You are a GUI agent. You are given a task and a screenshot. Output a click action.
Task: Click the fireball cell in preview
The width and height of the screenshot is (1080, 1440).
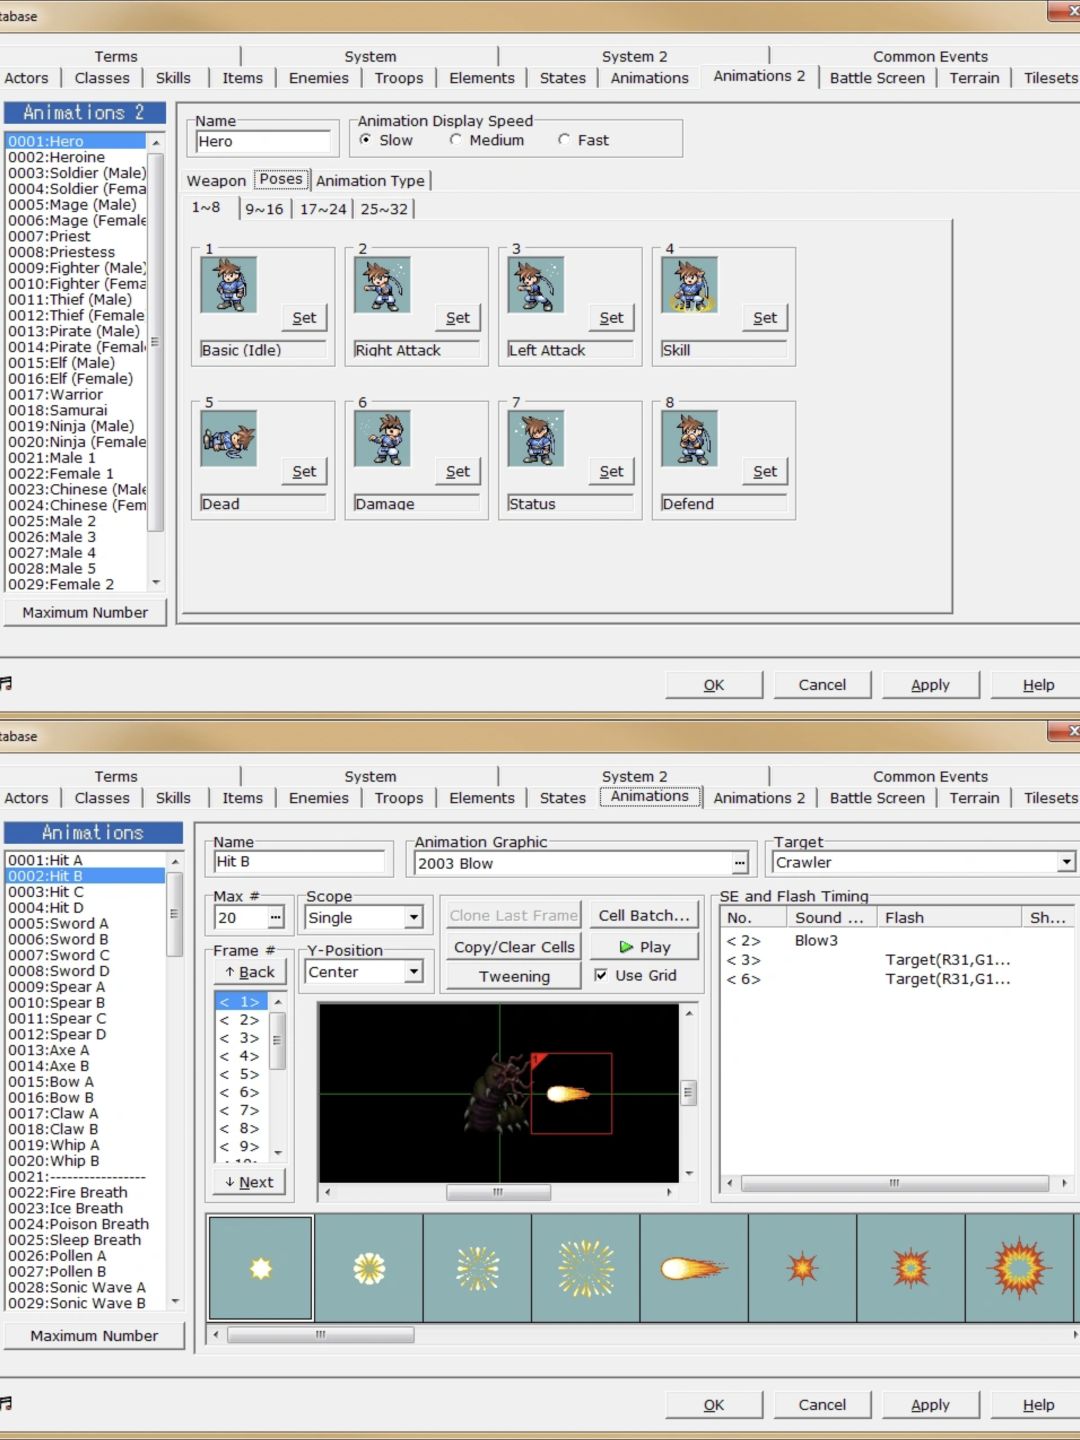(570, 1093)
